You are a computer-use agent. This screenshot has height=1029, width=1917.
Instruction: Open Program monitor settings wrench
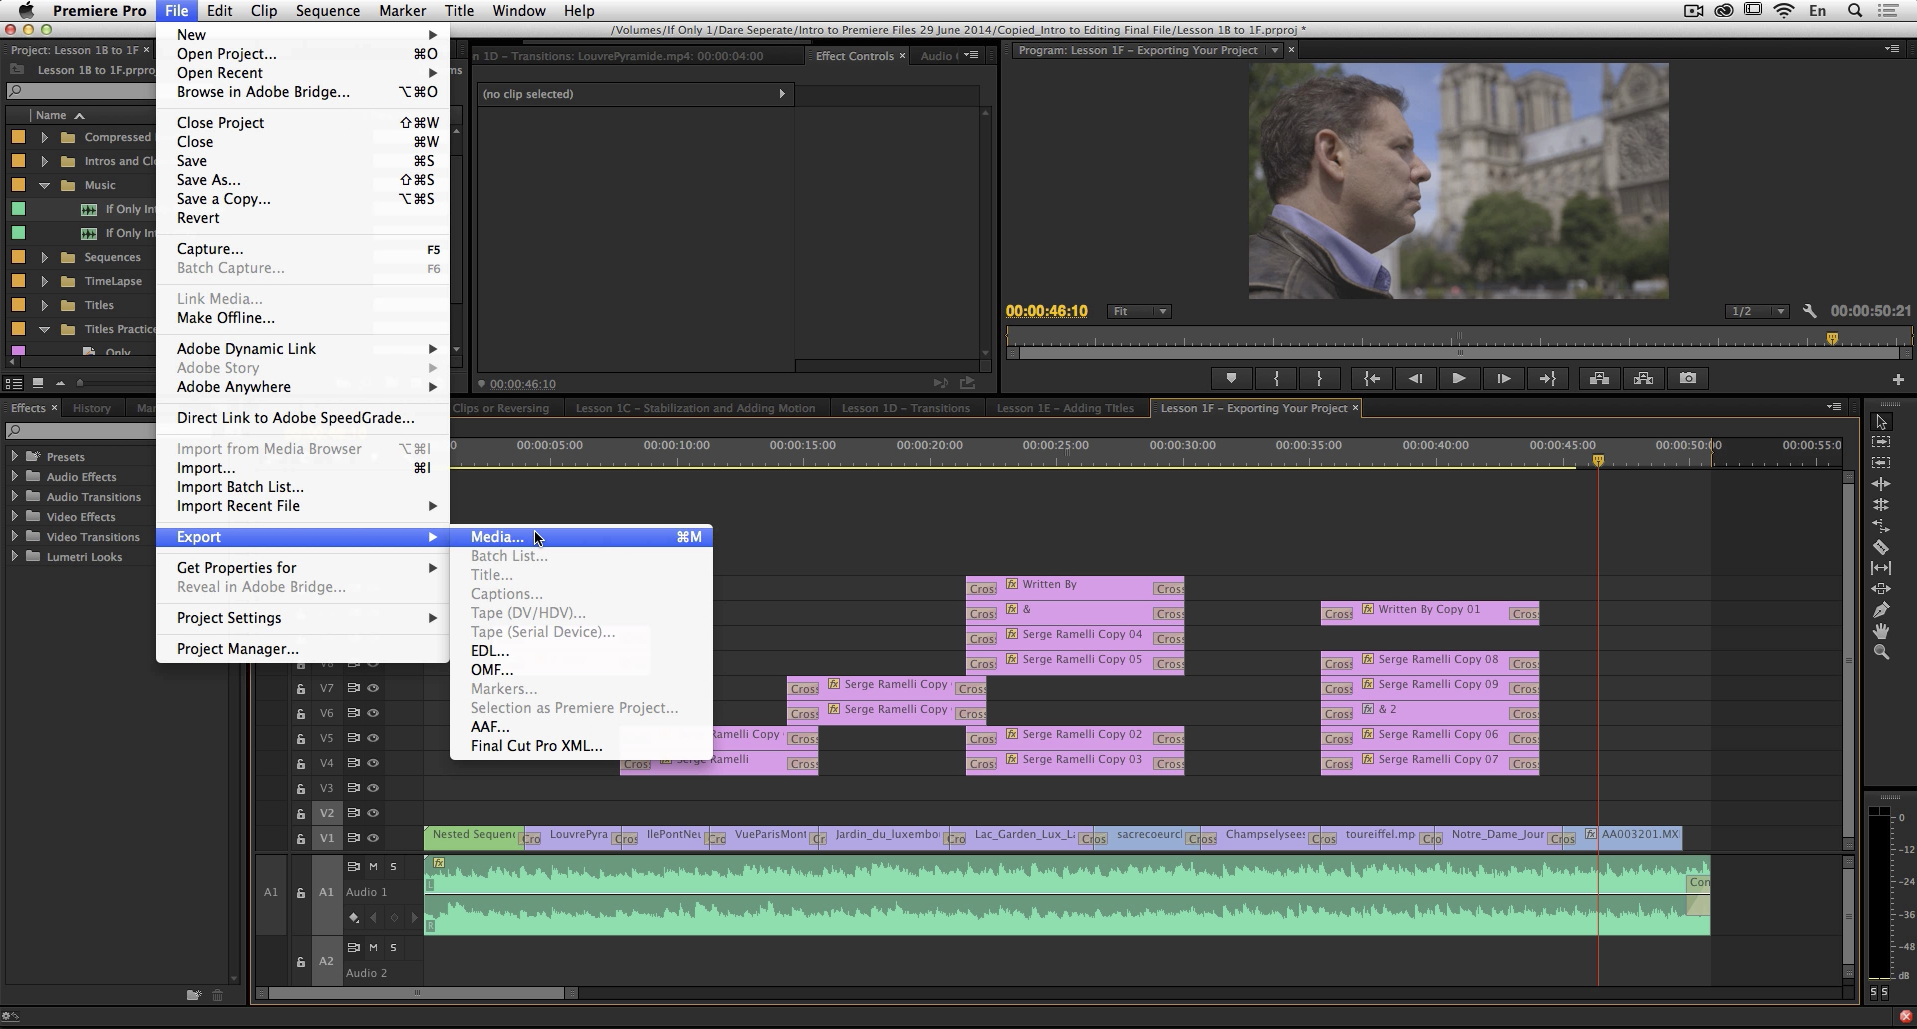[x=1809, y=311]
